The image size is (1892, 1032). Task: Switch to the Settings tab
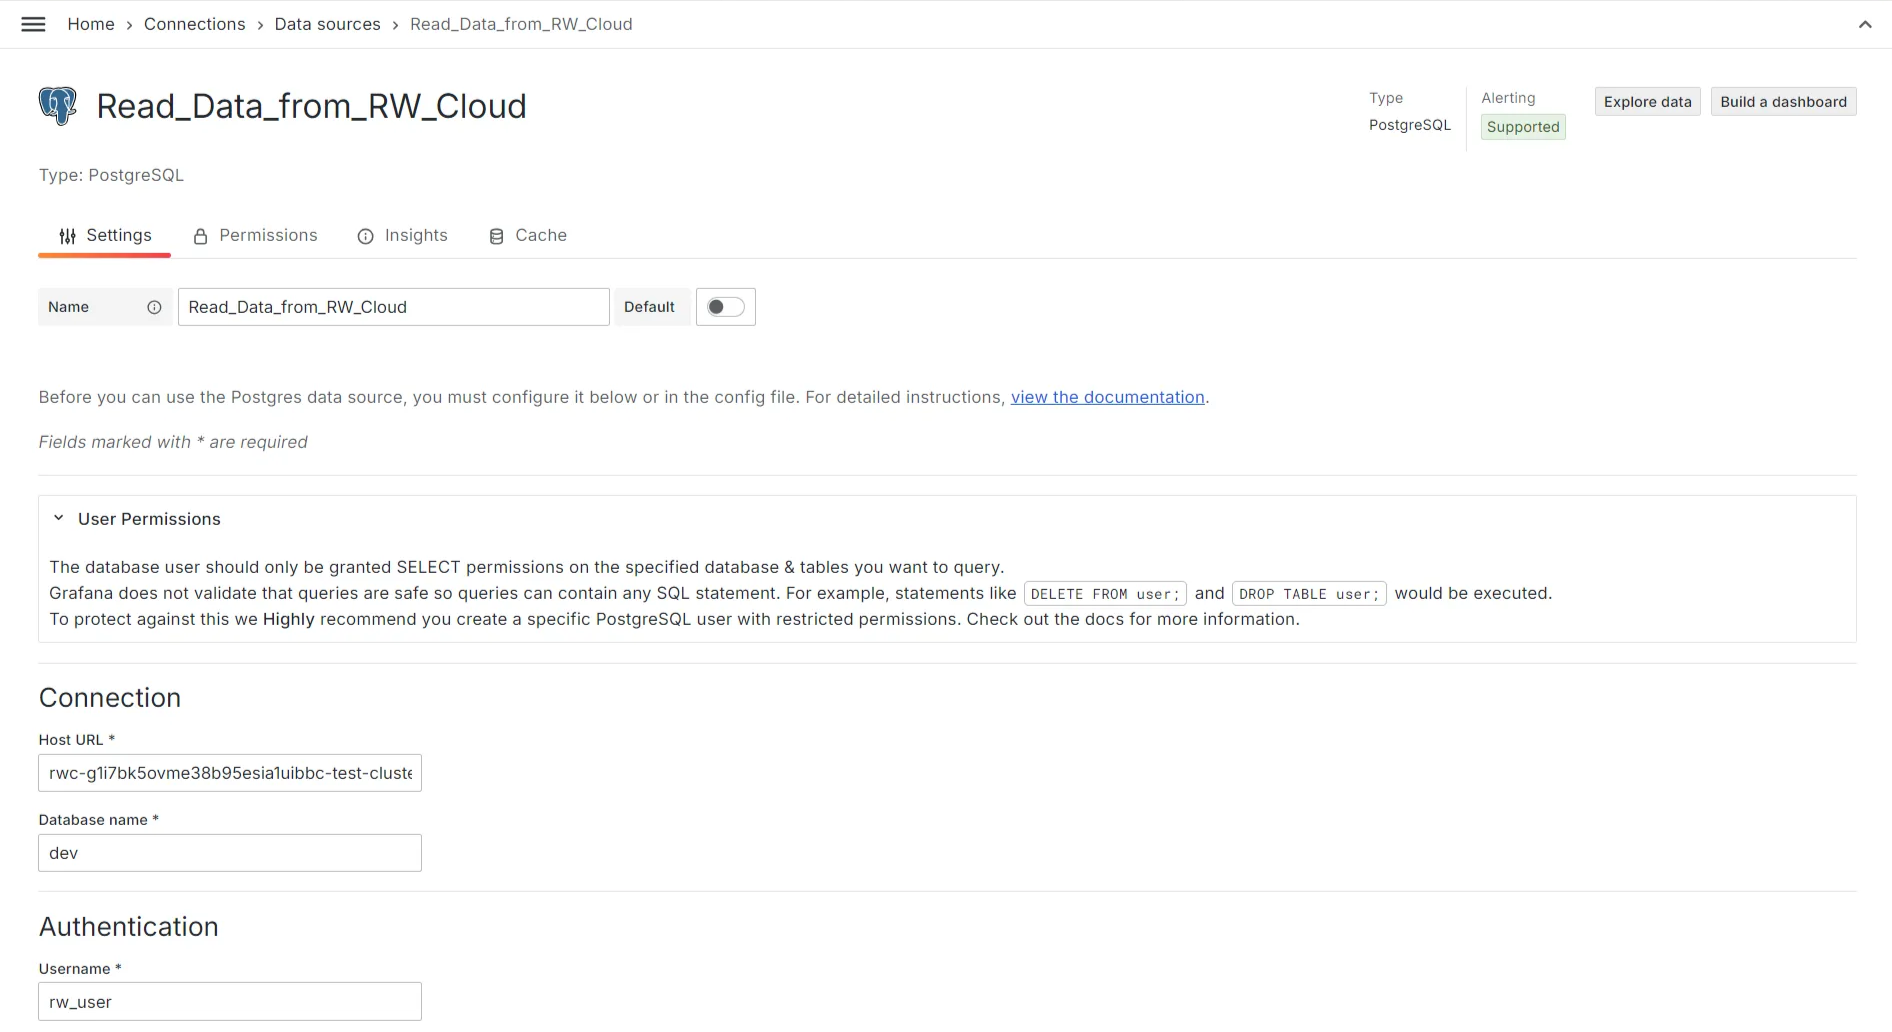click(x=105, y=236)
